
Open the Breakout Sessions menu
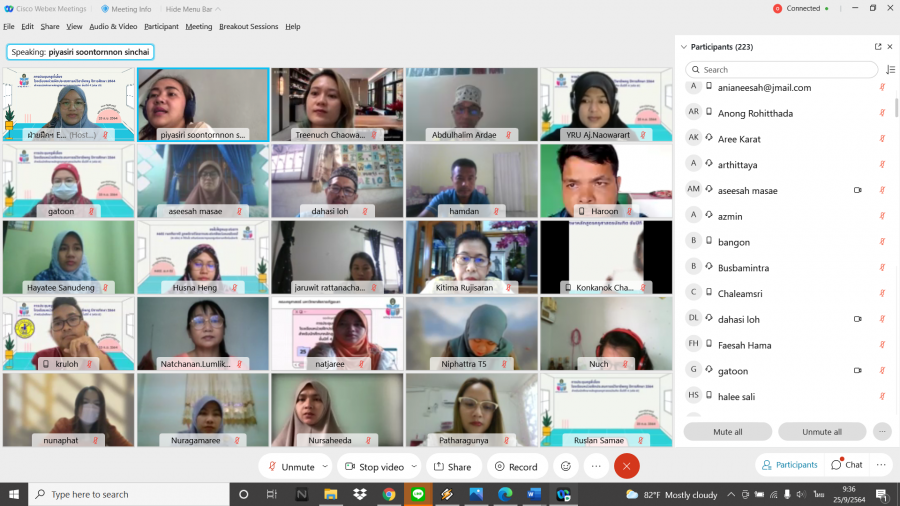point(248,27)
